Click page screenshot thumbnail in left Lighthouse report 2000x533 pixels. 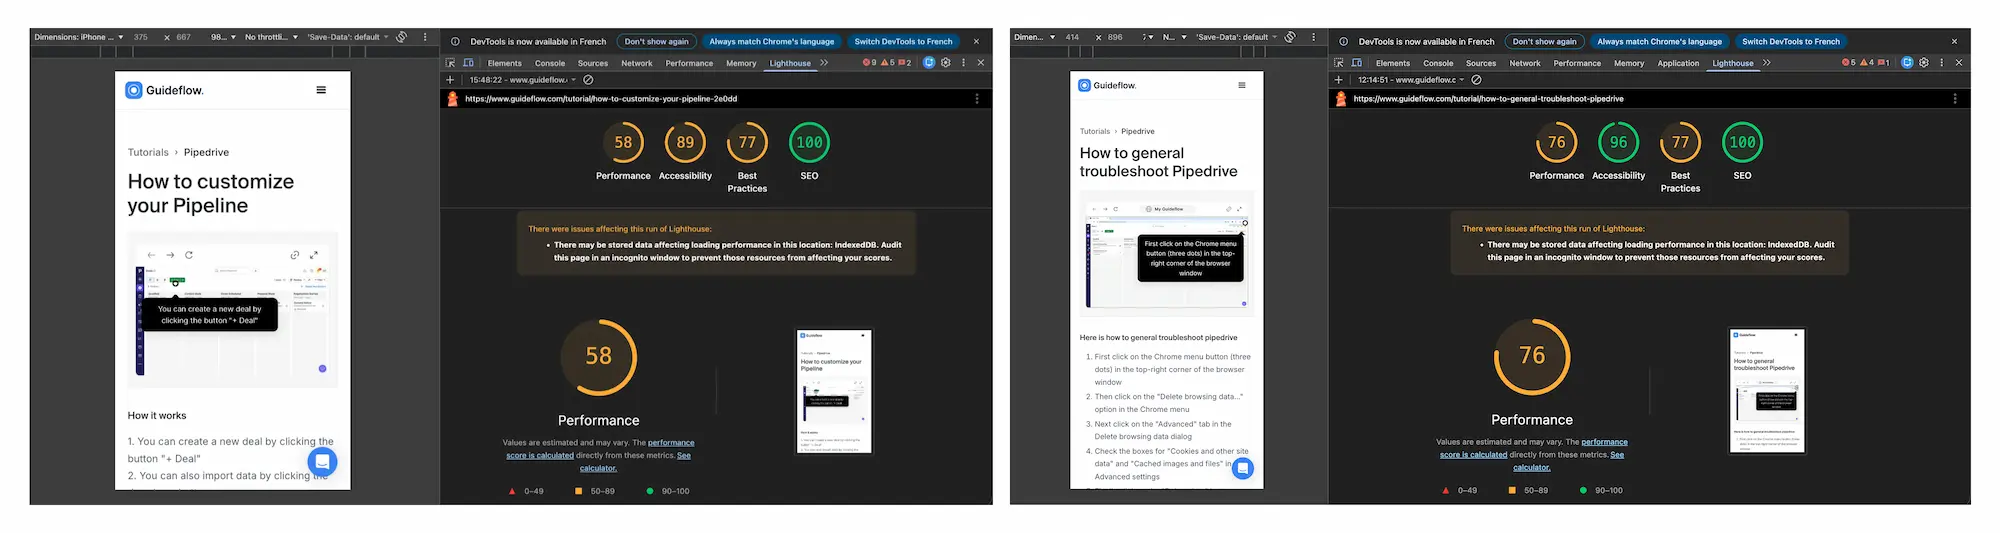tap(835, 392)
